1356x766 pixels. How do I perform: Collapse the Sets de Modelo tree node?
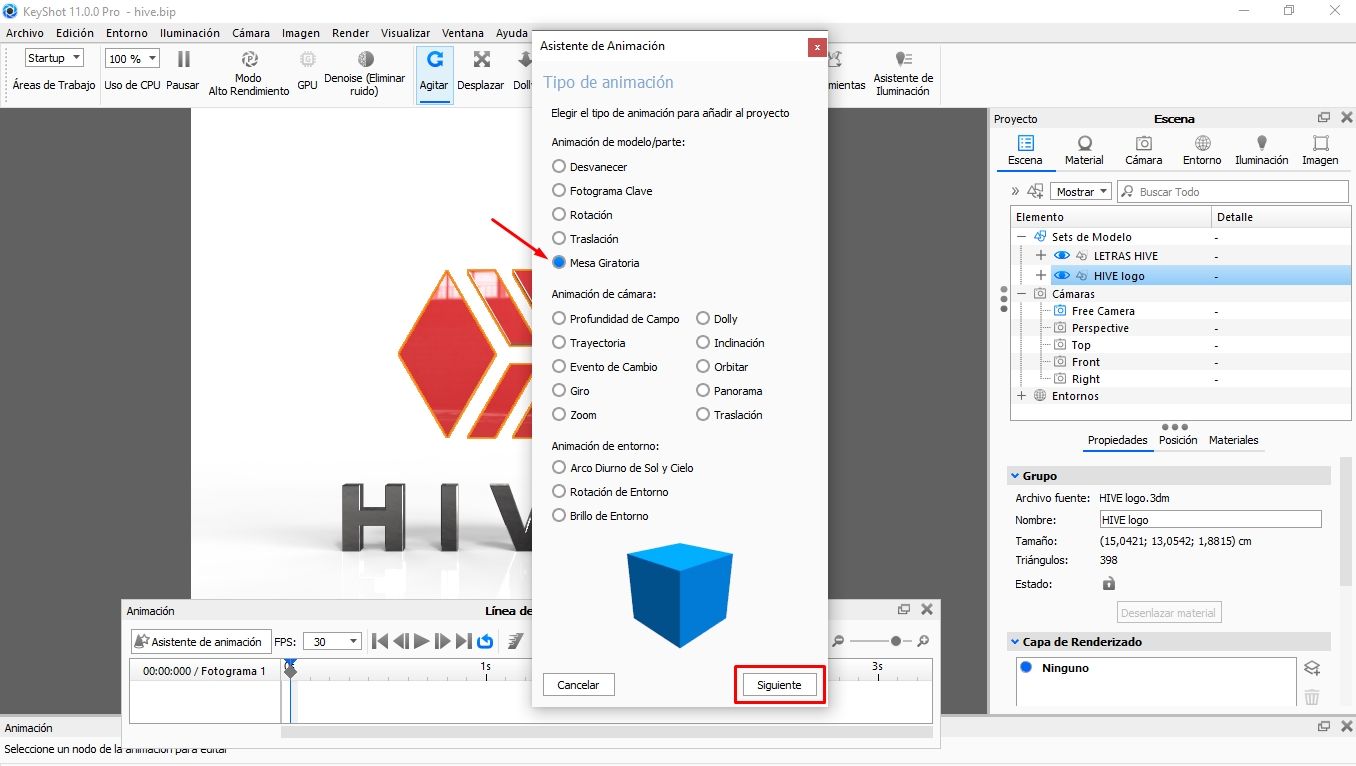(x=1022, y=237)
